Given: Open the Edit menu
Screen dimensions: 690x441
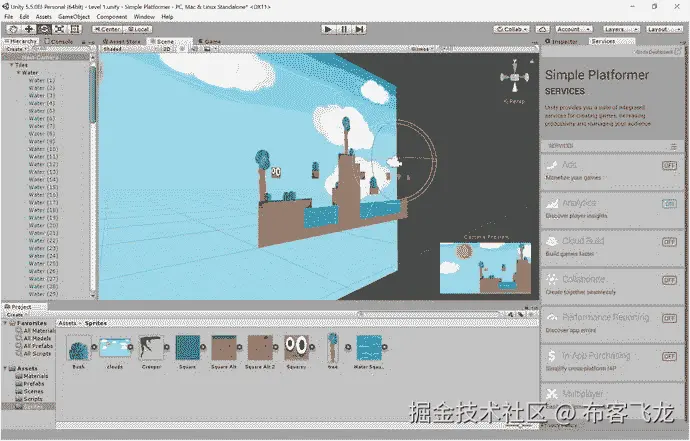Looking at the screenshot, I should (x=24, y=17).
